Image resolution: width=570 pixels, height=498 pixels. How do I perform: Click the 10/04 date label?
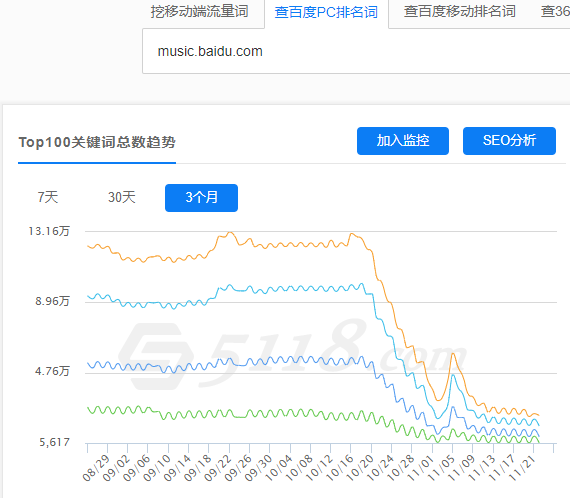279,468
